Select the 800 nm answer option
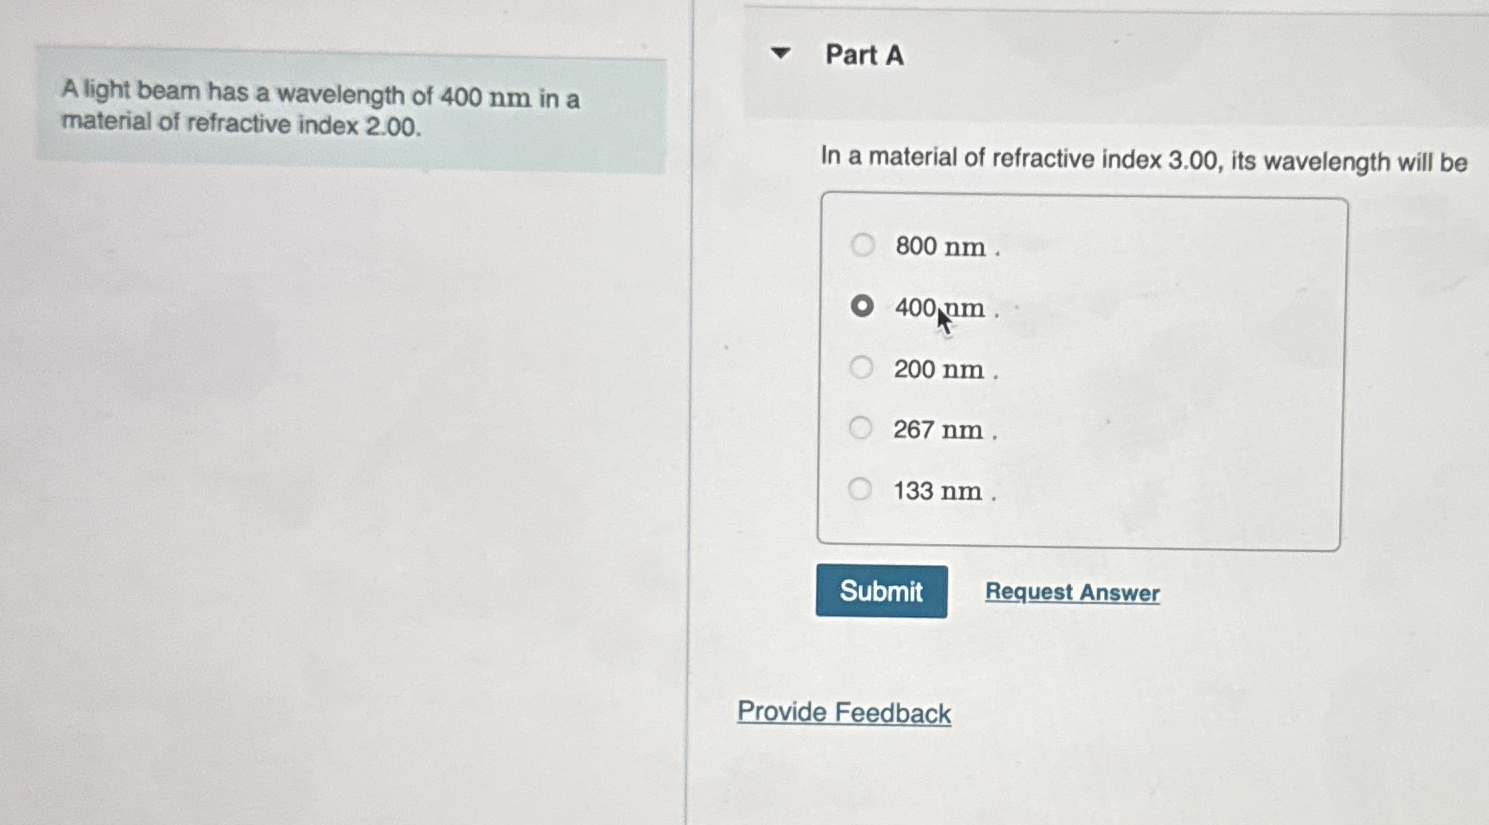Viewport: 1489px width, 825px height. point(861,245)
